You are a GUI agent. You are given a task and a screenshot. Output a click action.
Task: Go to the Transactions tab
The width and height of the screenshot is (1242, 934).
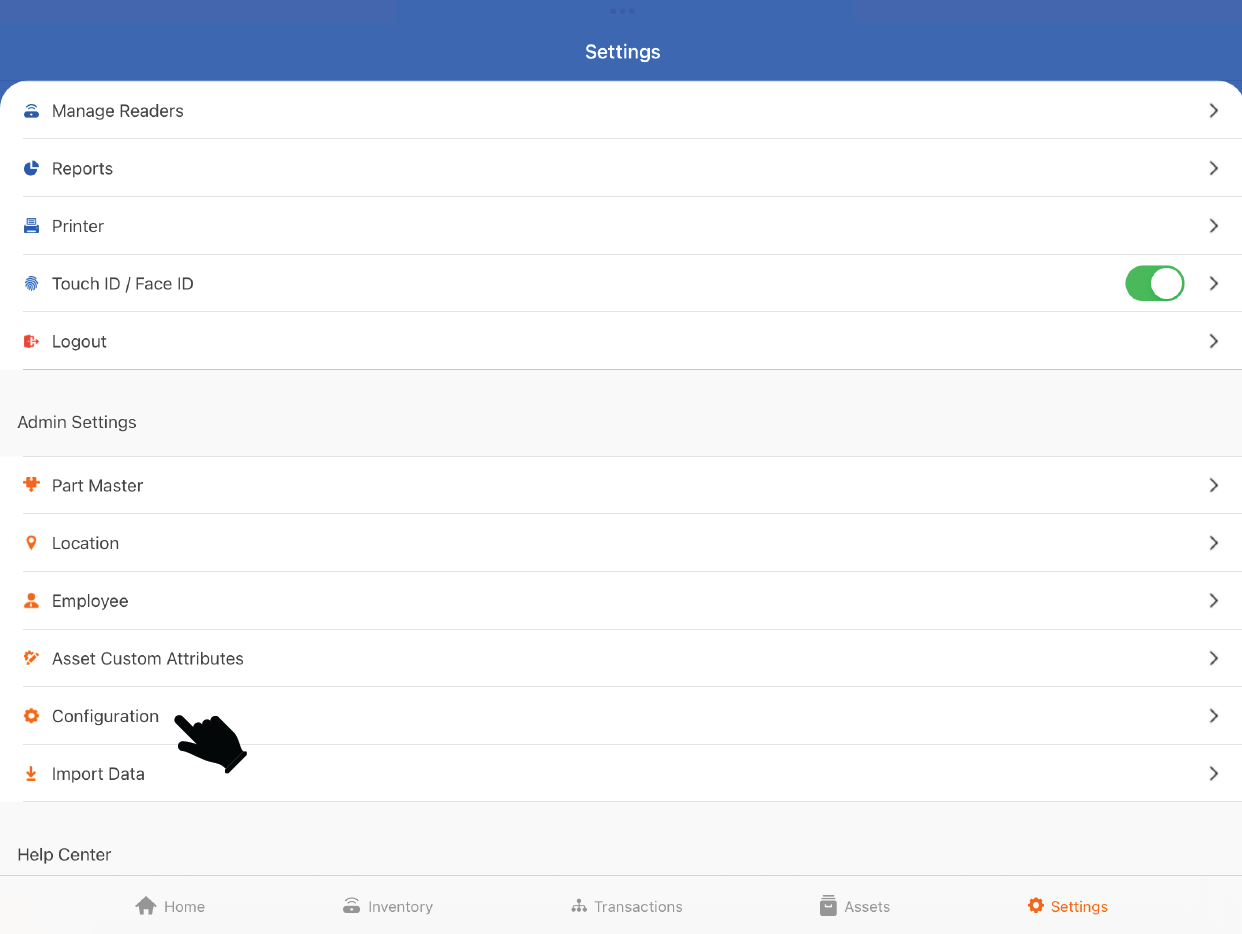pyautogui.click(x=626, y=906)
